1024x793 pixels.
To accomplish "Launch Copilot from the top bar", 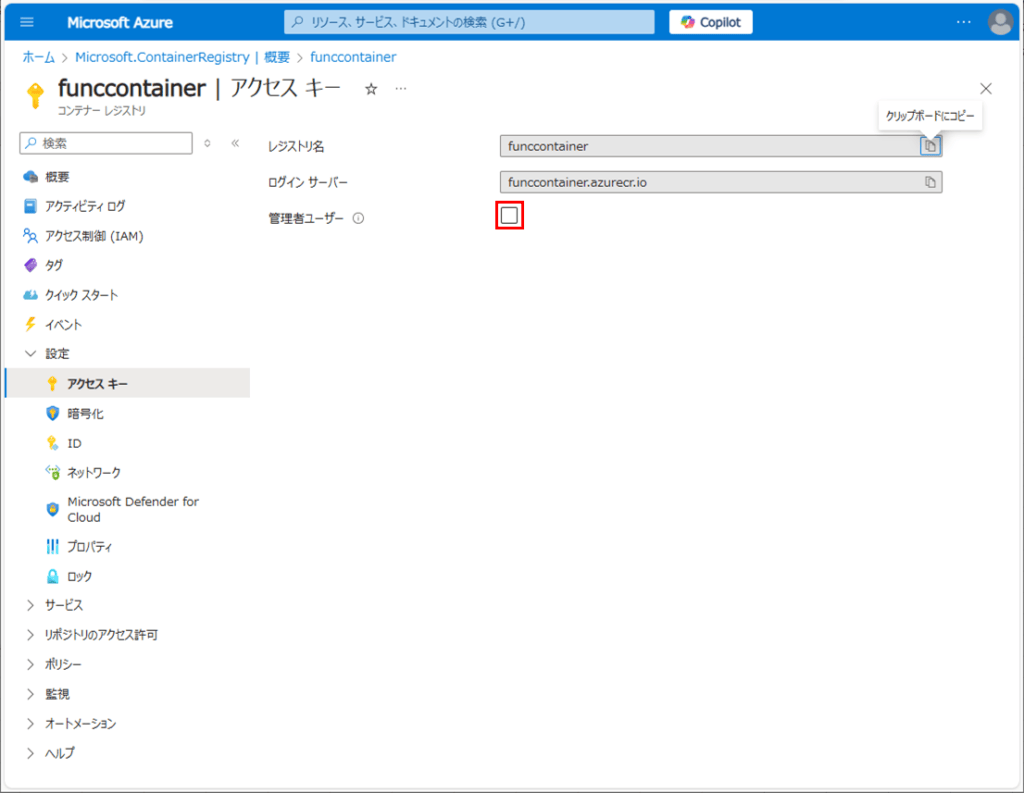I will coord(710,21).
